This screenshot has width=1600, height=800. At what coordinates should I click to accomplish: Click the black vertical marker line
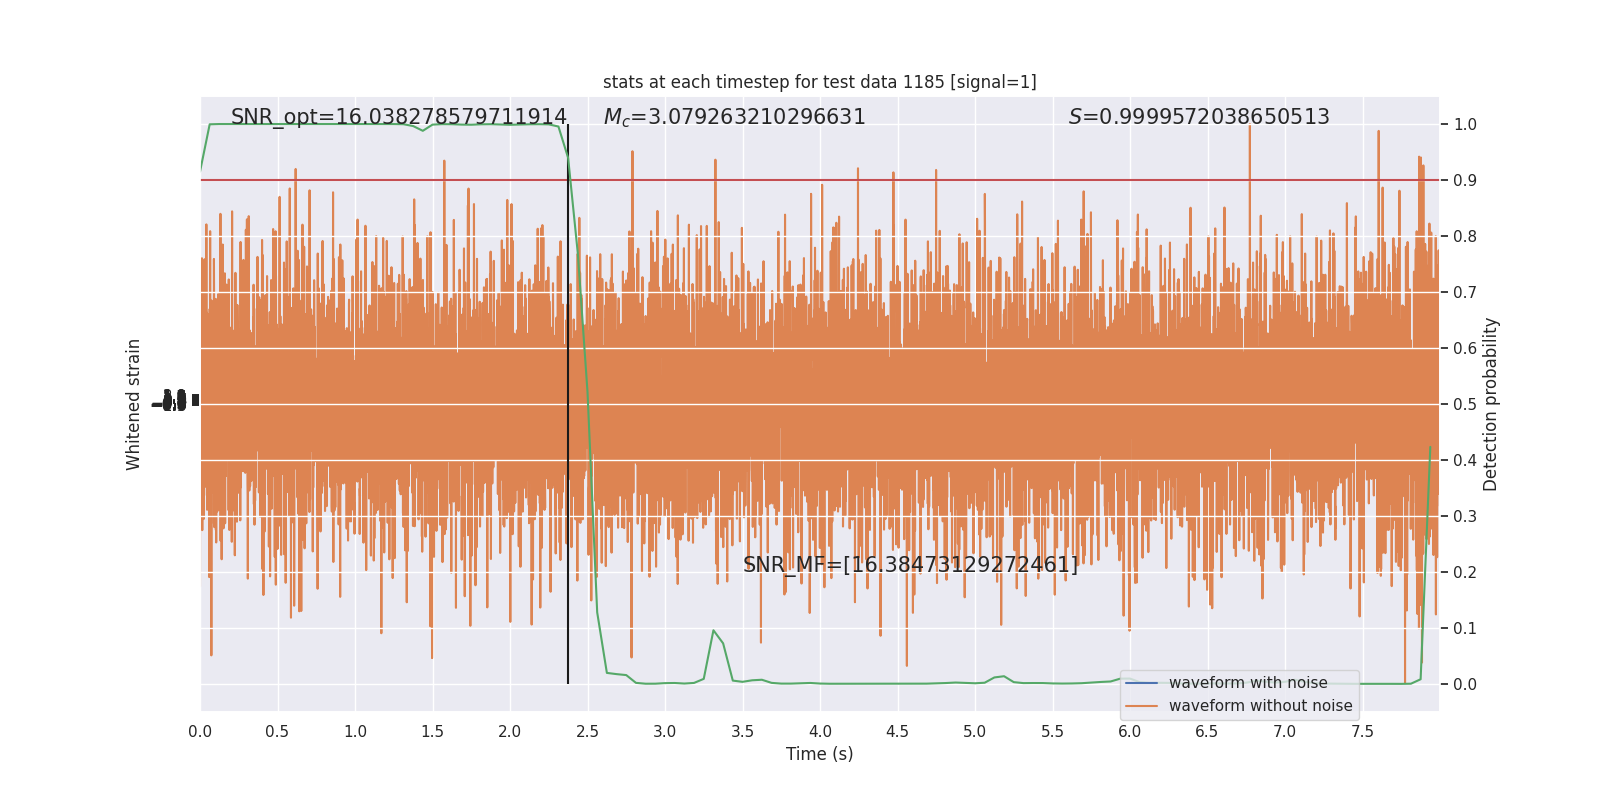click(x=568, y=404)
